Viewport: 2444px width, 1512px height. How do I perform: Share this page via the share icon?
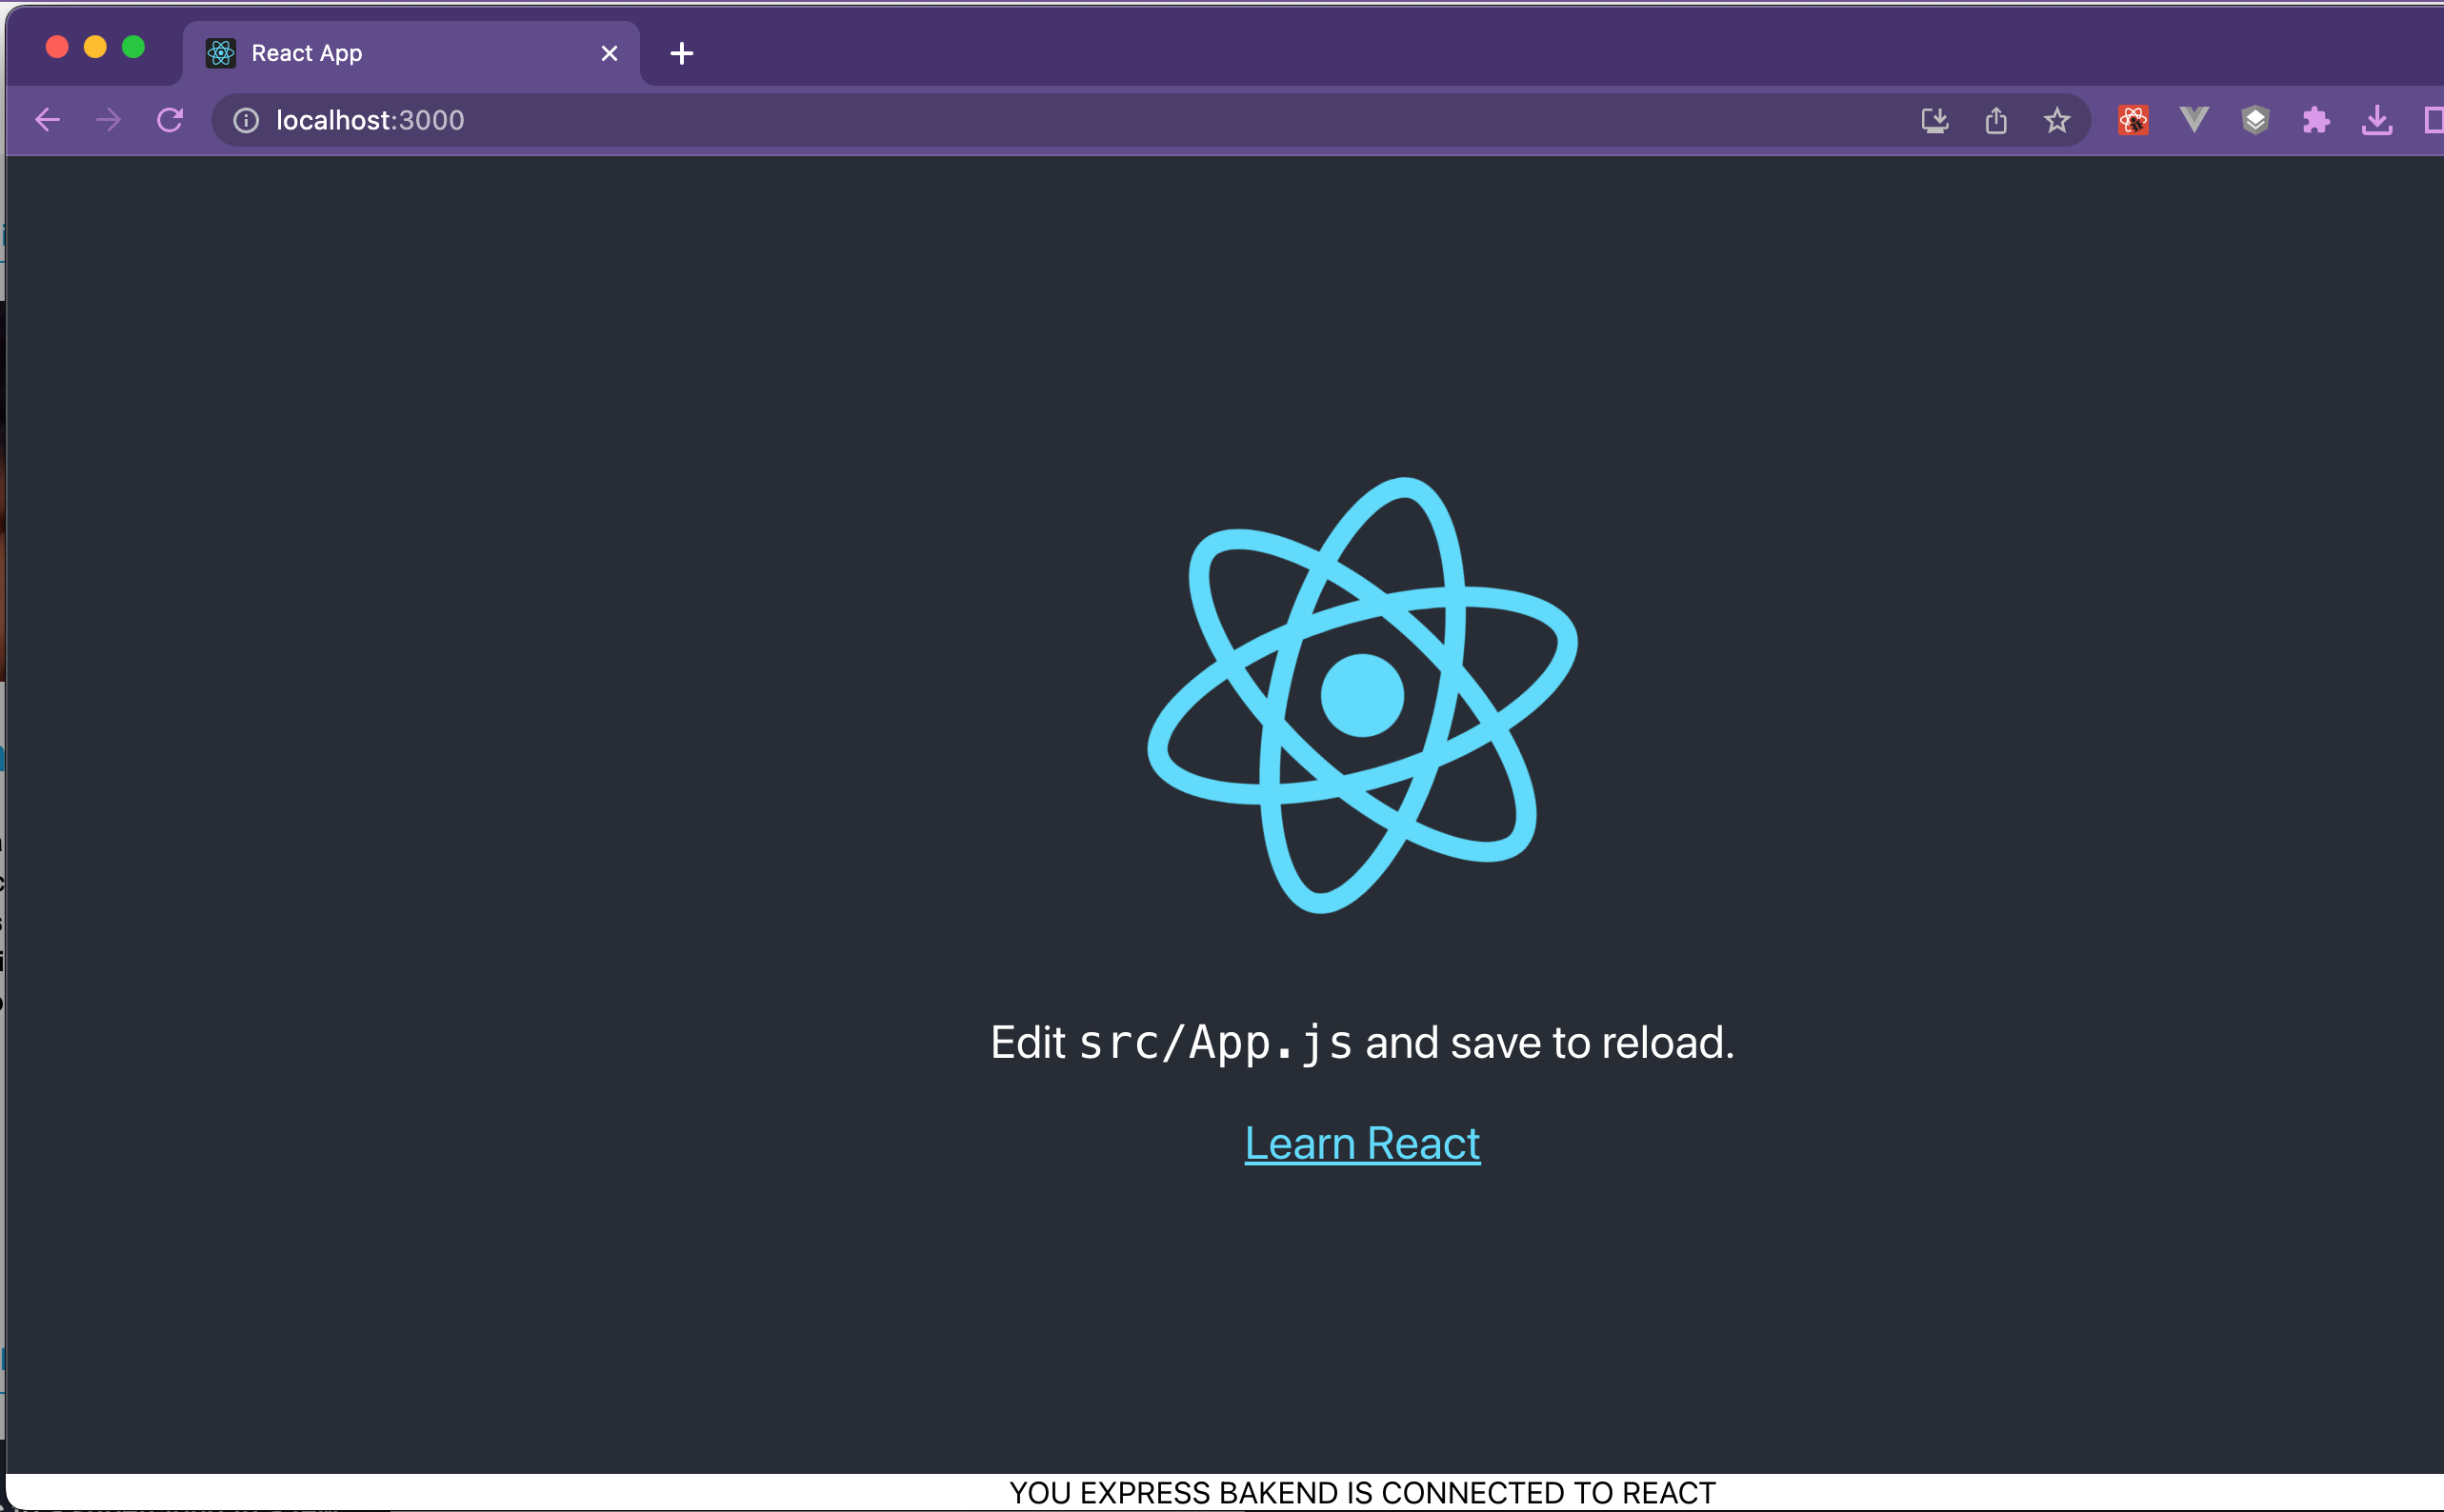[x=1996, y=121]
